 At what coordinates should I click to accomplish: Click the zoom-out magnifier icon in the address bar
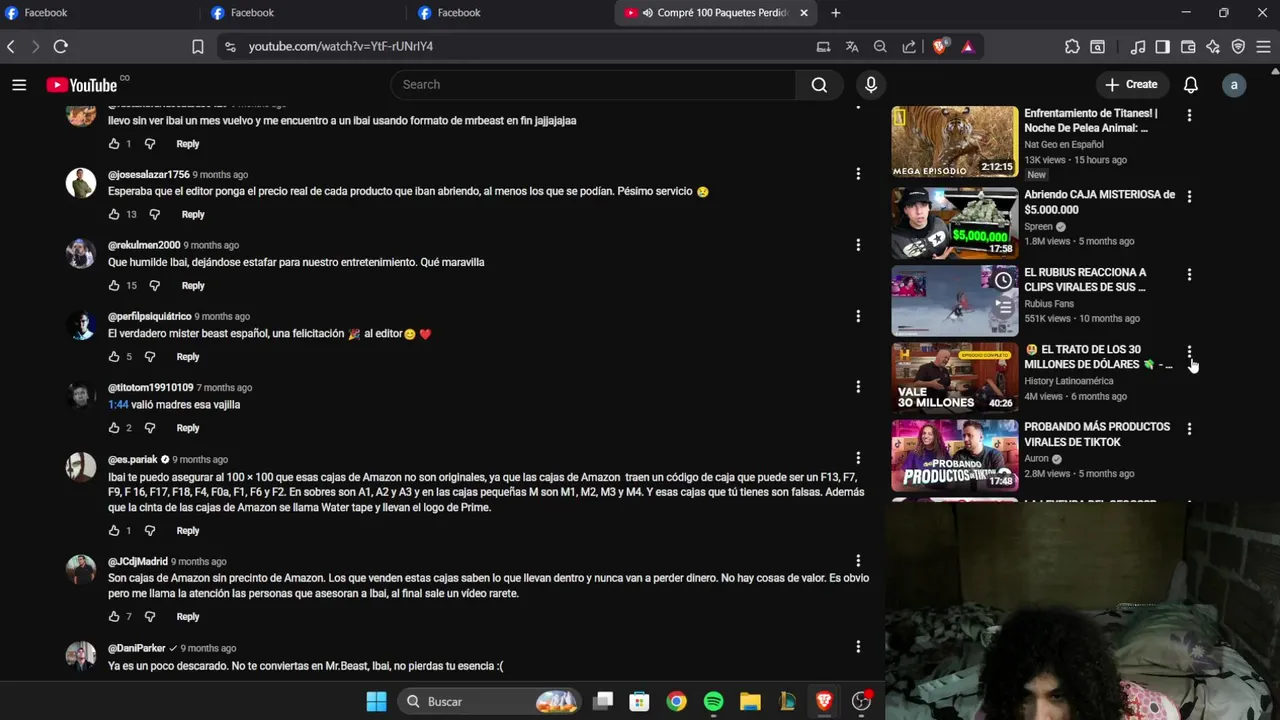pos(880,46)
